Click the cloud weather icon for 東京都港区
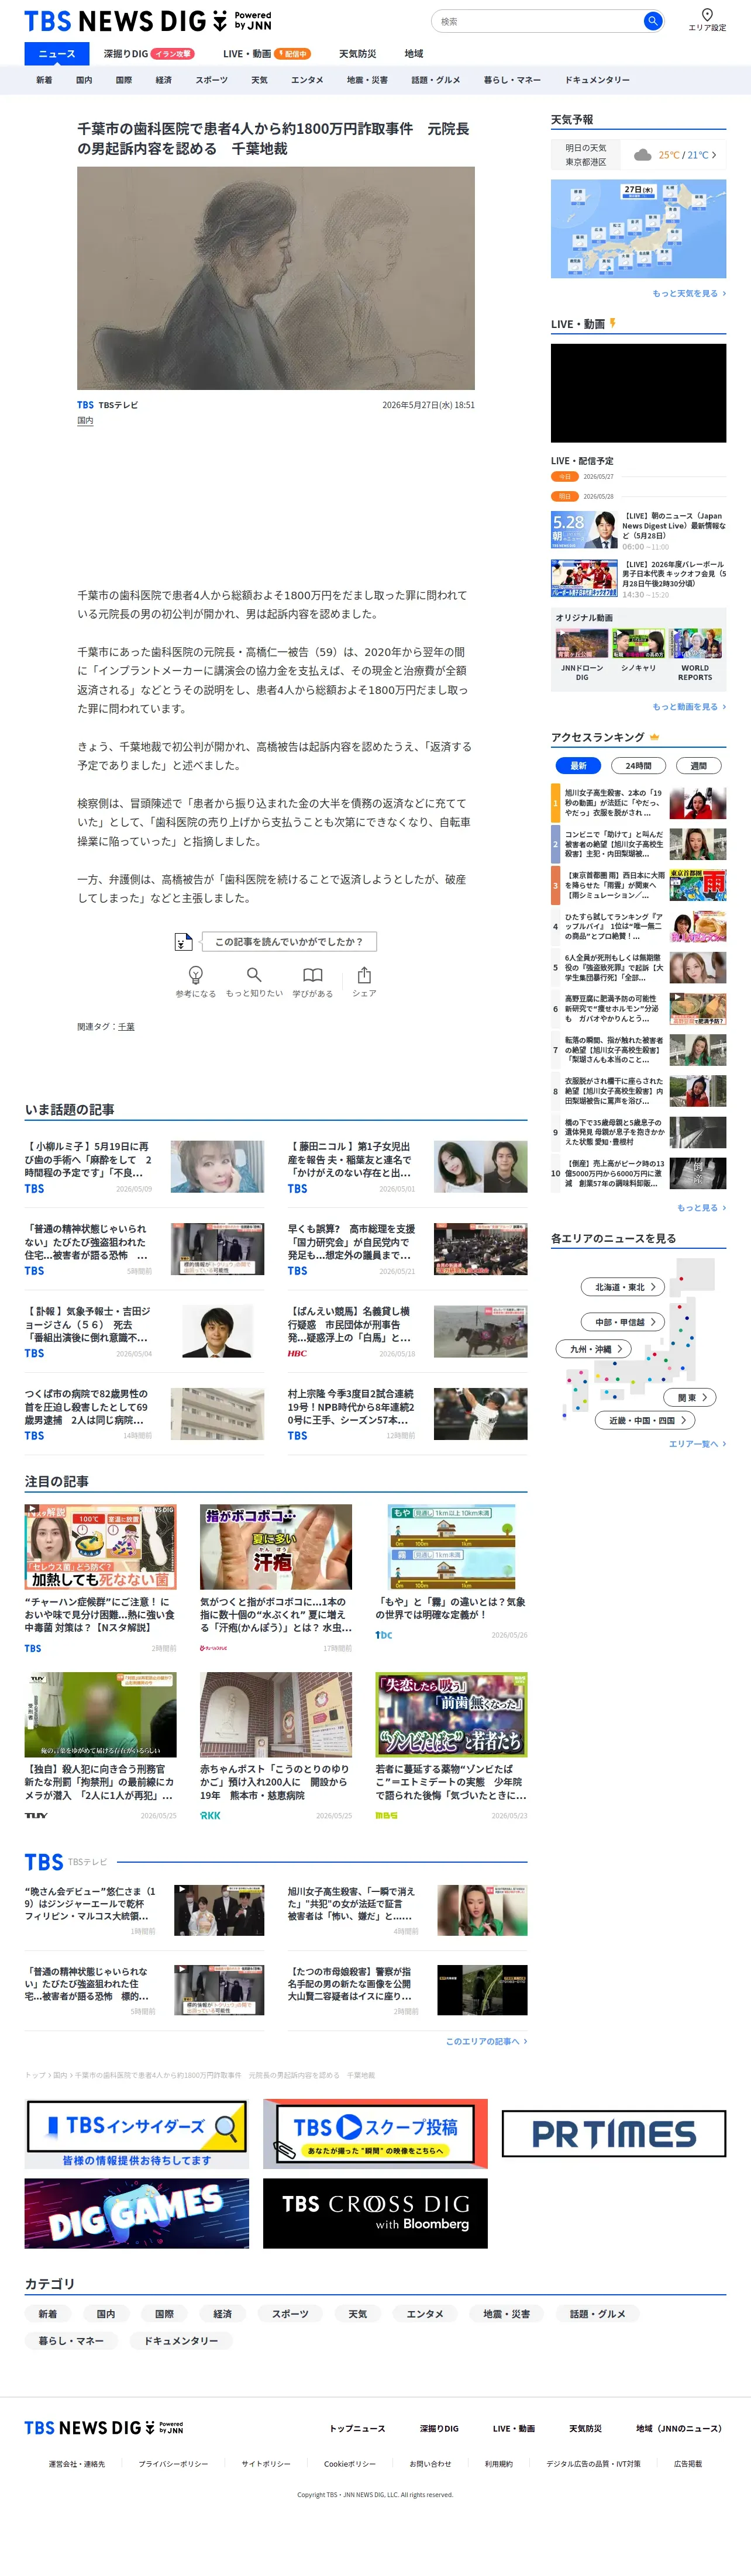 (642, 155)
